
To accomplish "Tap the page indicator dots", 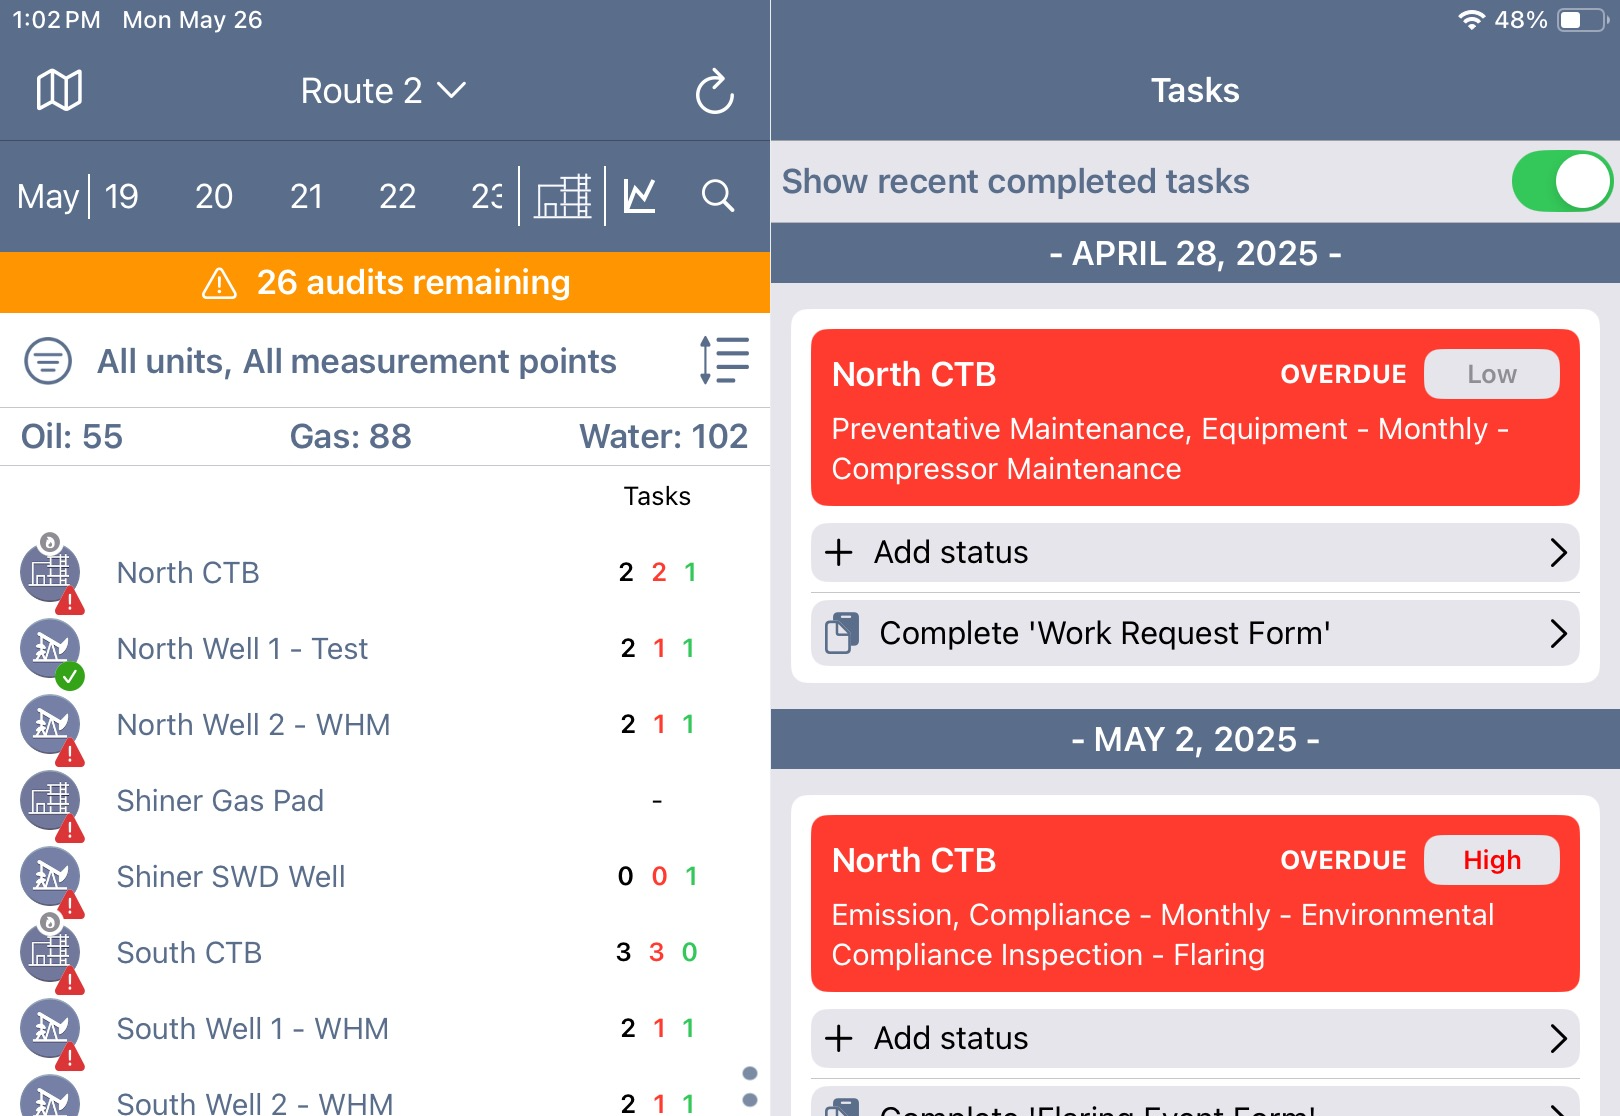I will (x=750, y=1086).
